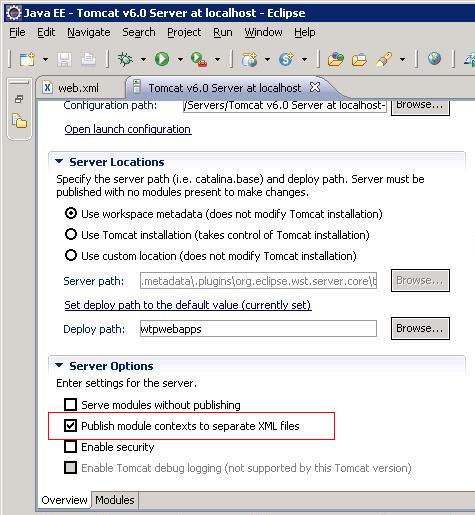This screenshot has height=515, width=475.
Task: Click the Eclipse gear title bar icon
Action: pyautogui.click(x=14, y=13)
